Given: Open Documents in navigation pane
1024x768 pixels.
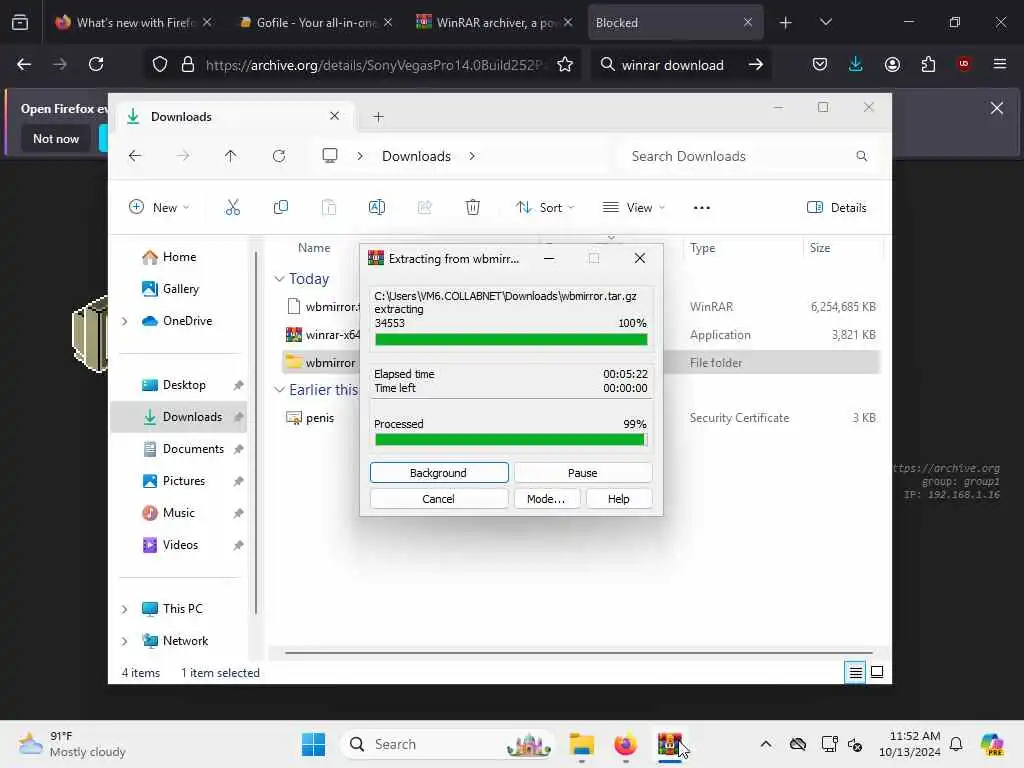Looking at the screenshot, I should 193,449.
